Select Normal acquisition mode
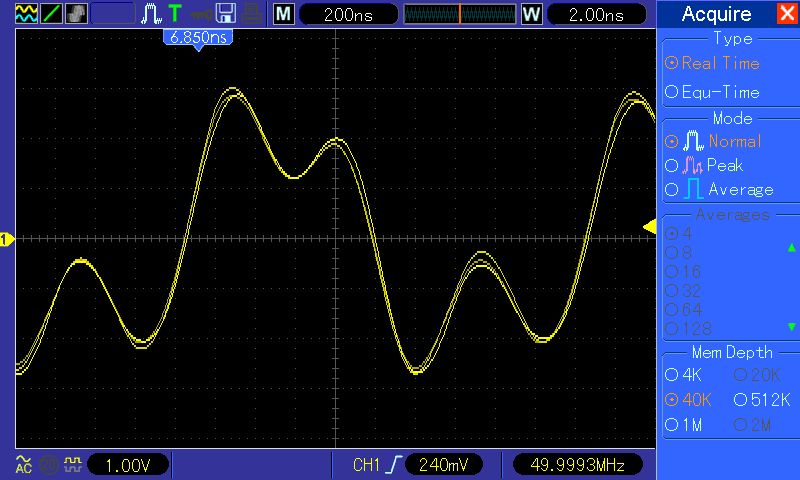800x480 pixels. (x=713, y=141)
